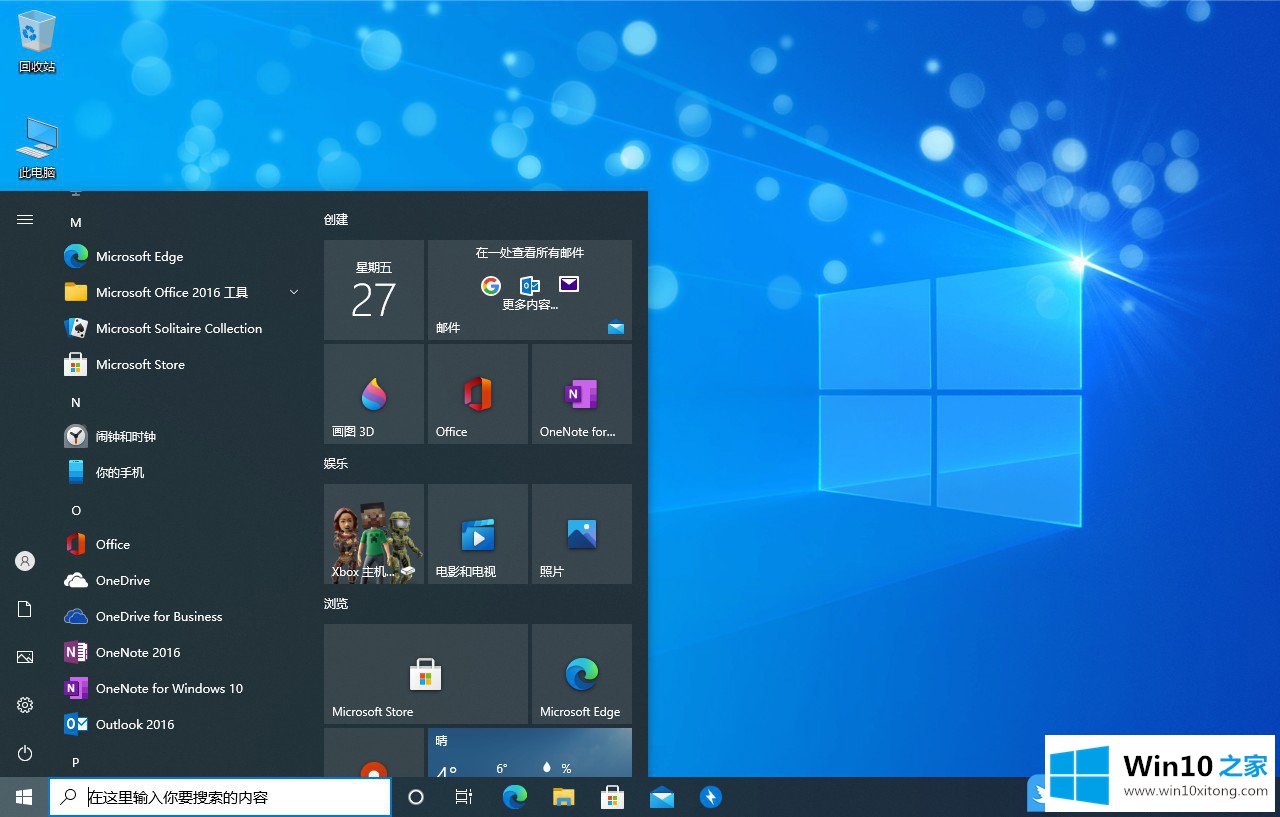This screenshot has height=817, width=1280.
Task: Open the Office tile
Action: pos(478,394)
